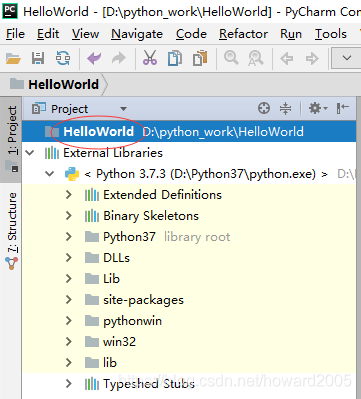Select the pythonwin folder row
Image resolution: width=361 pixels, height=399 pixels.
132,321
